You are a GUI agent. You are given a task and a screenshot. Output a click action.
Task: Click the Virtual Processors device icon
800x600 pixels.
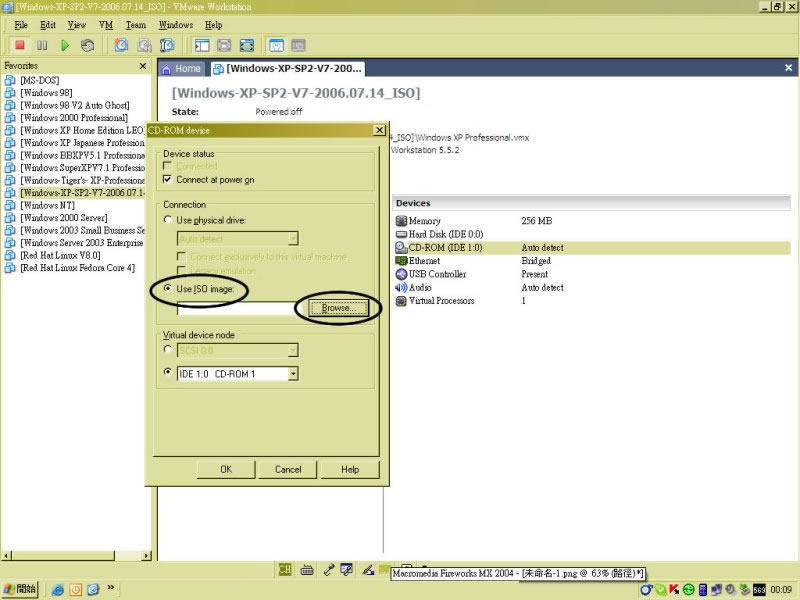(x=402, y=301)
